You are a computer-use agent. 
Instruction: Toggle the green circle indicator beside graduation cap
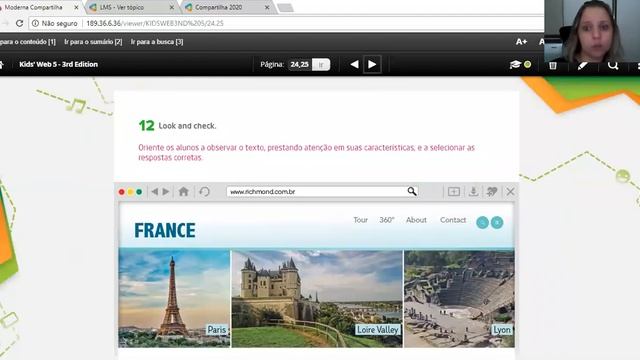527,64
